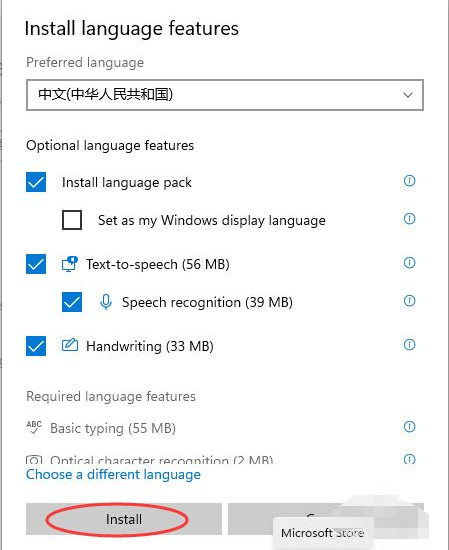Click the Basic typing ABC icon
449x550 pixels.
pos(34,427)
